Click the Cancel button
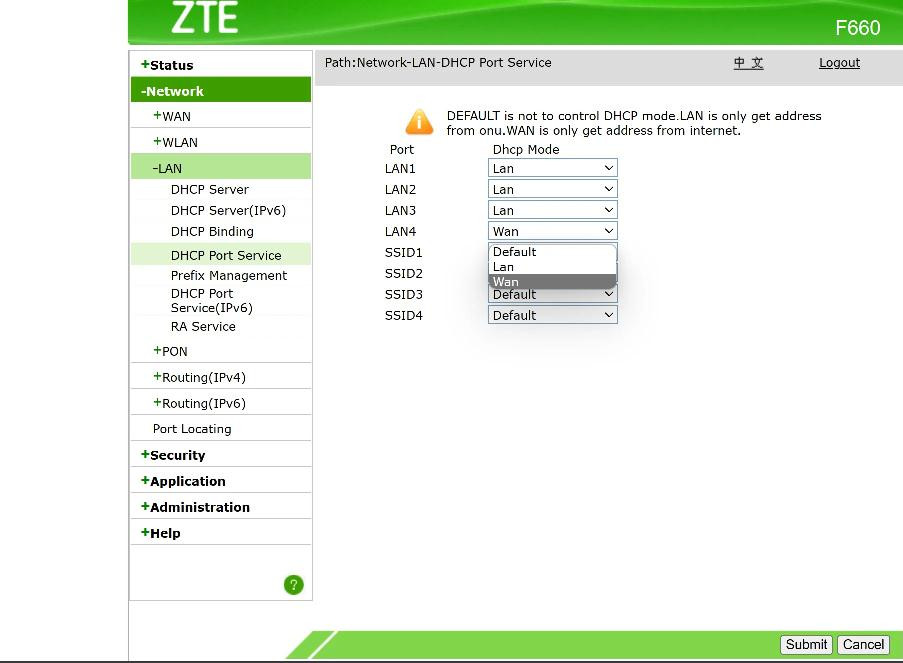Screen dimensions: 903x663 click(x=863, y=644)
